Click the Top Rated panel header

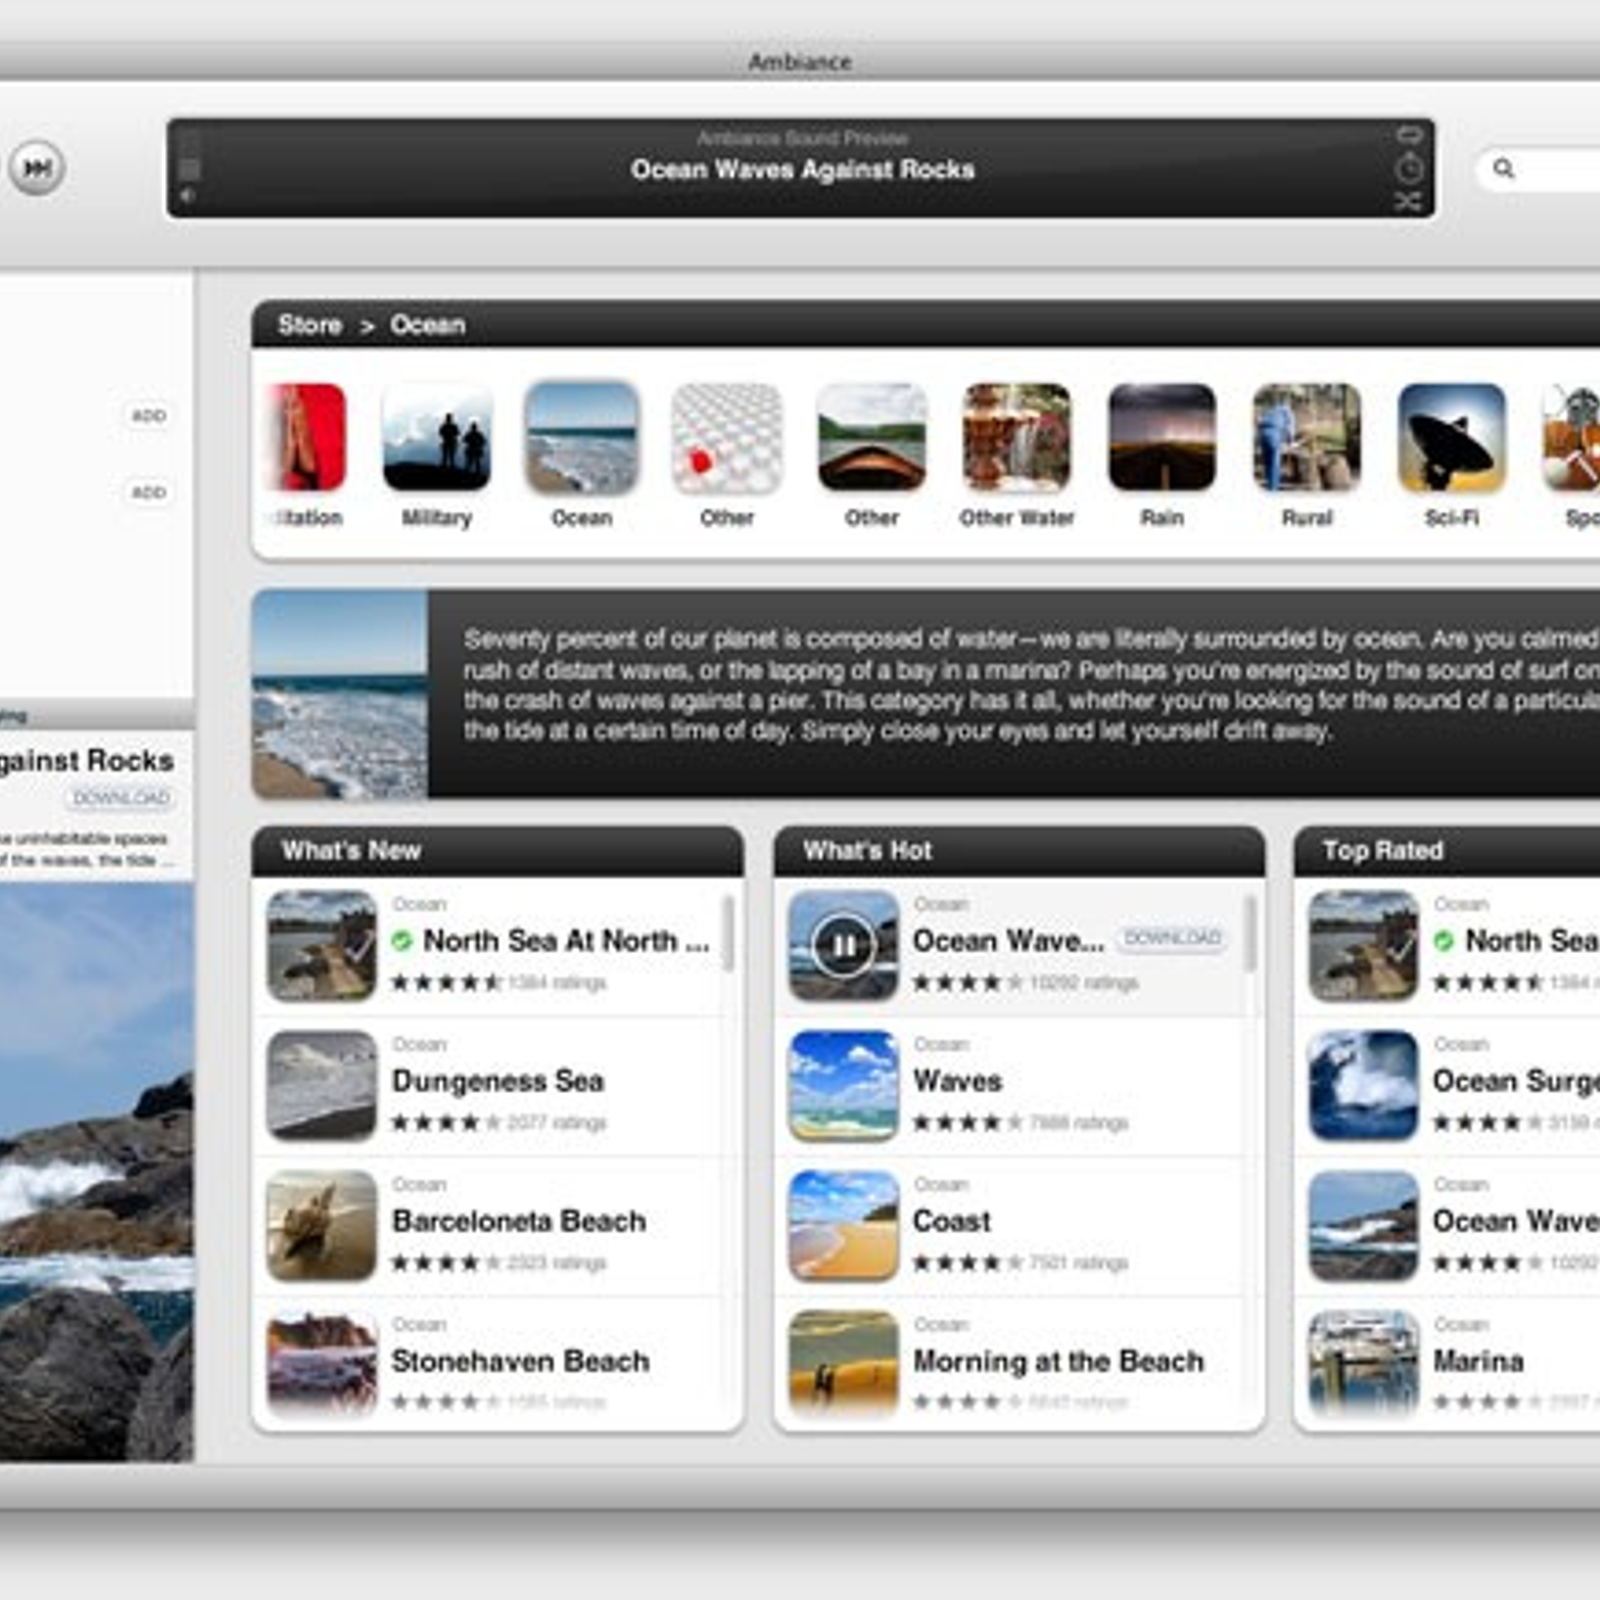1447,851
